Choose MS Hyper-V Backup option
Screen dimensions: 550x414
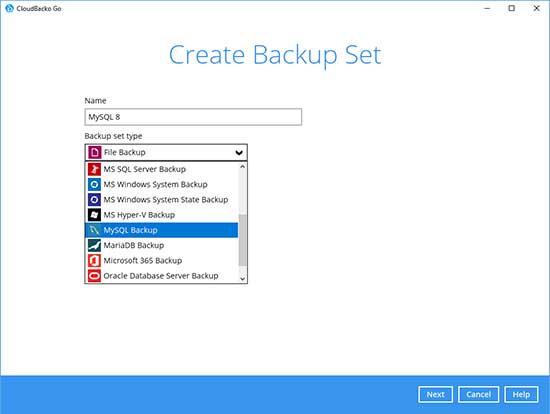(162, 215)
